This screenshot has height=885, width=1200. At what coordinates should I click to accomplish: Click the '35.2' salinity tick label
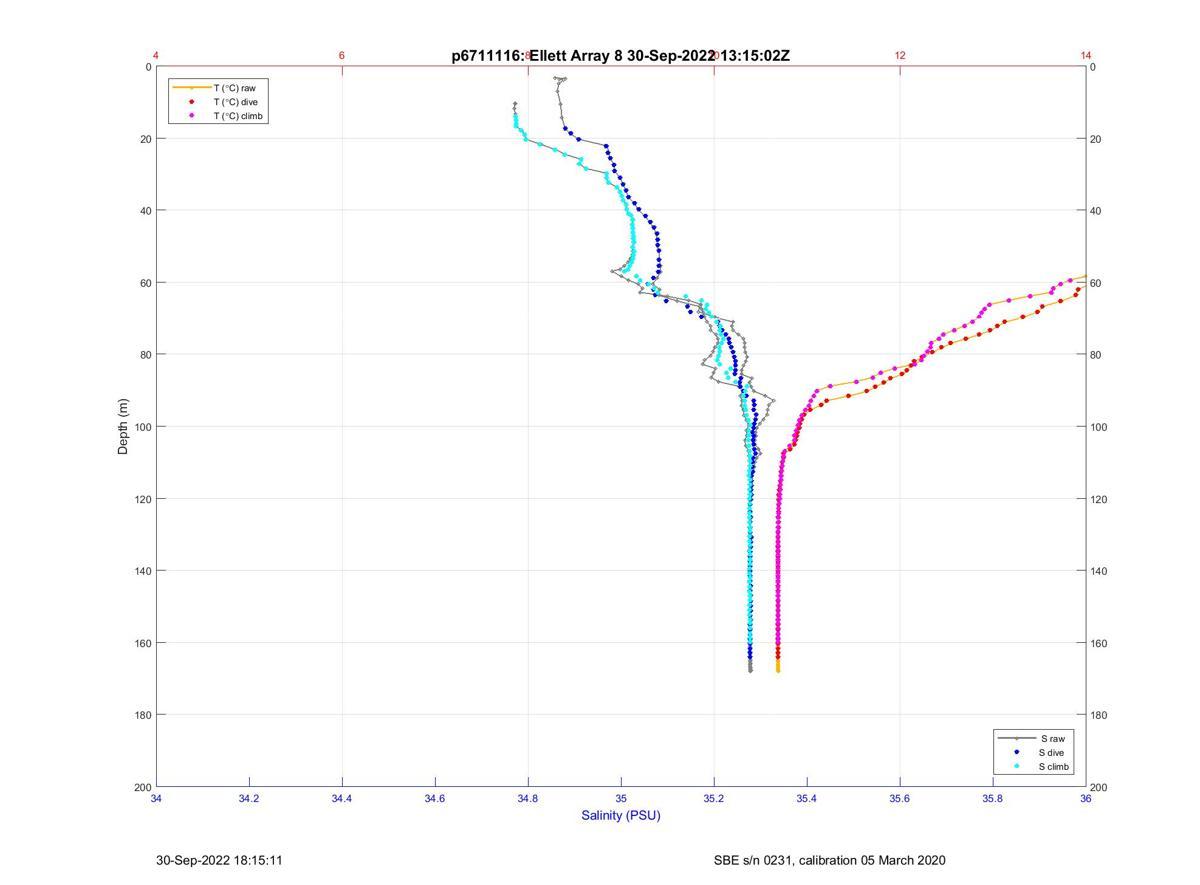tap(714, 798)
